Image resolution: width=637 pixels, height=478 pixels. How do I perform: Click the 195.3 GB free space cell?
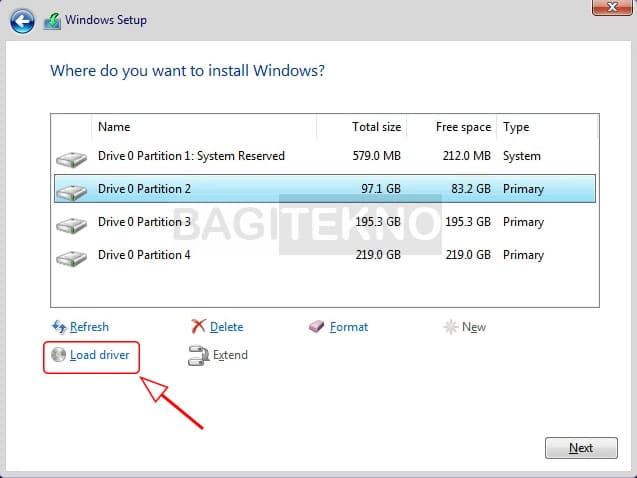coord(468,222)
